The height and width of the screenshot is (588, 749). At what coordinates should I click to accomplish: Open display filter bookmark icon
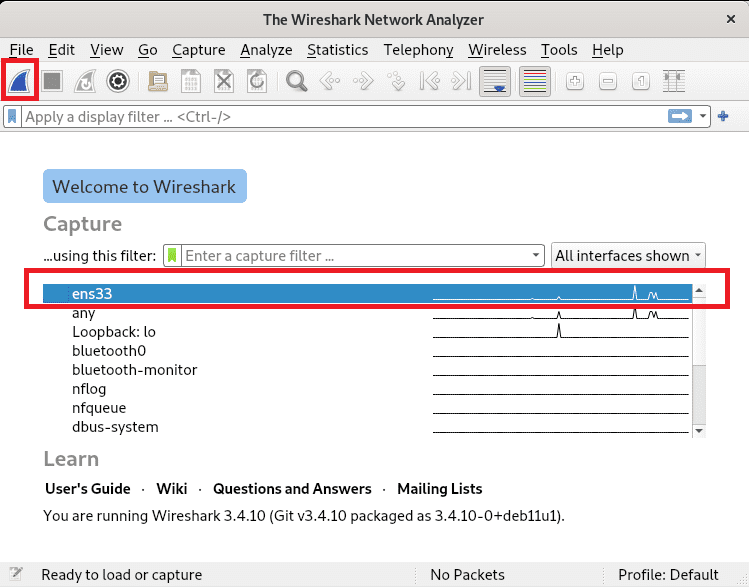click(x=12, y=117)
